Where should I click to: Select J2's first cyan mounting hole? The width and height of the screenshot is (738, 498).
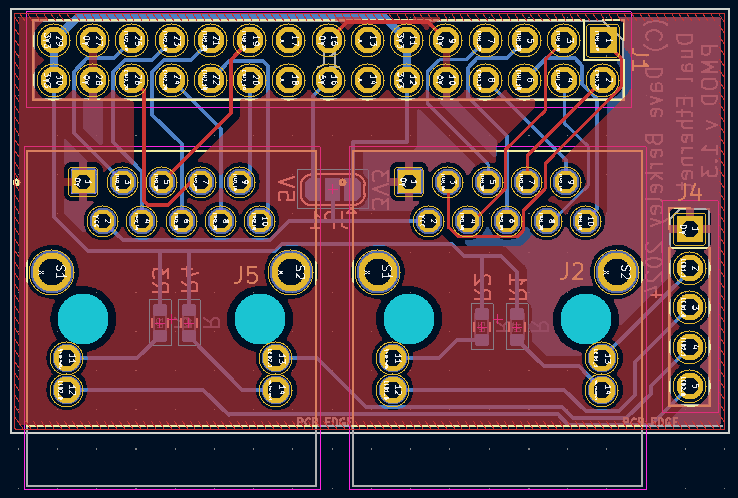pyautogui.click(x=409, y=319)
